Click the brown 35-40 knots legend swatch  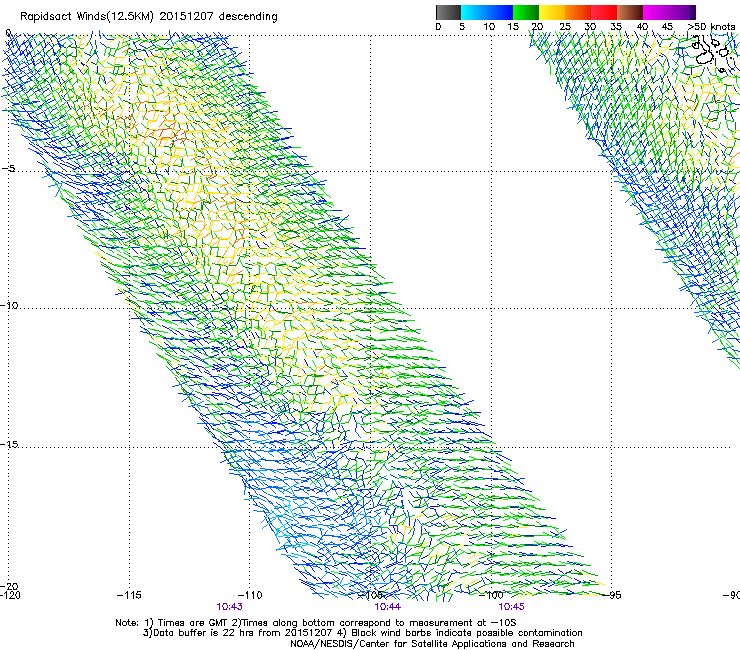point(630,12)
